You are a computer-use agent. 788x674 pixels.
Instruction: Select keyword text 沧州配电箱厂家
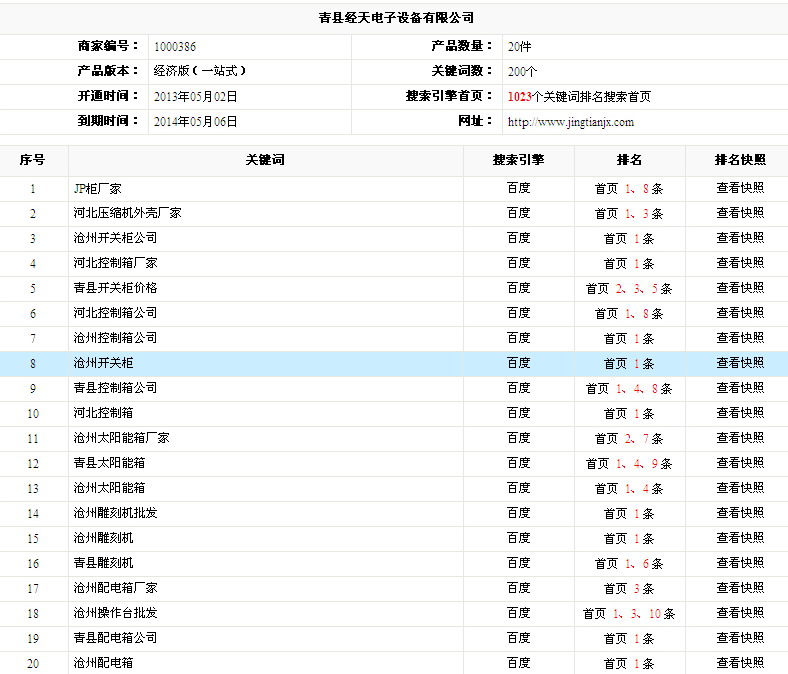115,588
